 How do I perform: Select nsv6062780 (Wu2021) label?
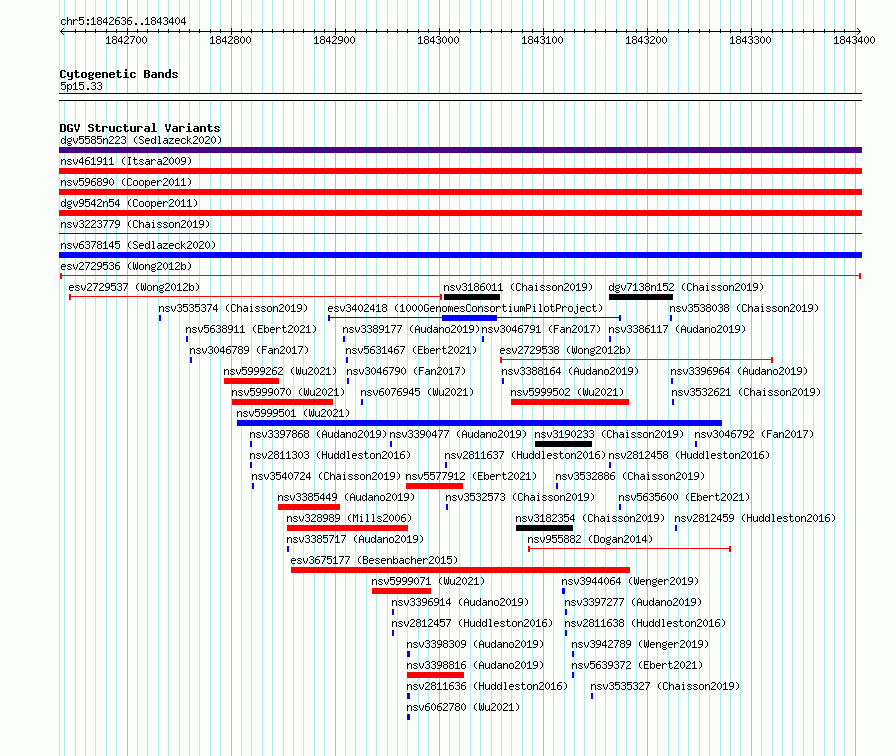click(x=463, y=707)
